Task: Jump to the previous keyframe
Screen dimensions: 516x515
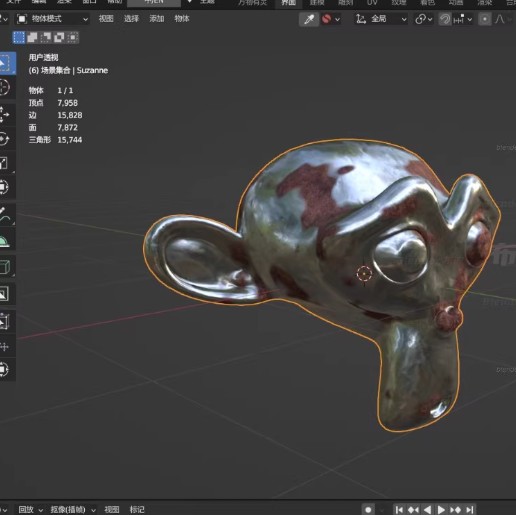Action: [413, 509]
